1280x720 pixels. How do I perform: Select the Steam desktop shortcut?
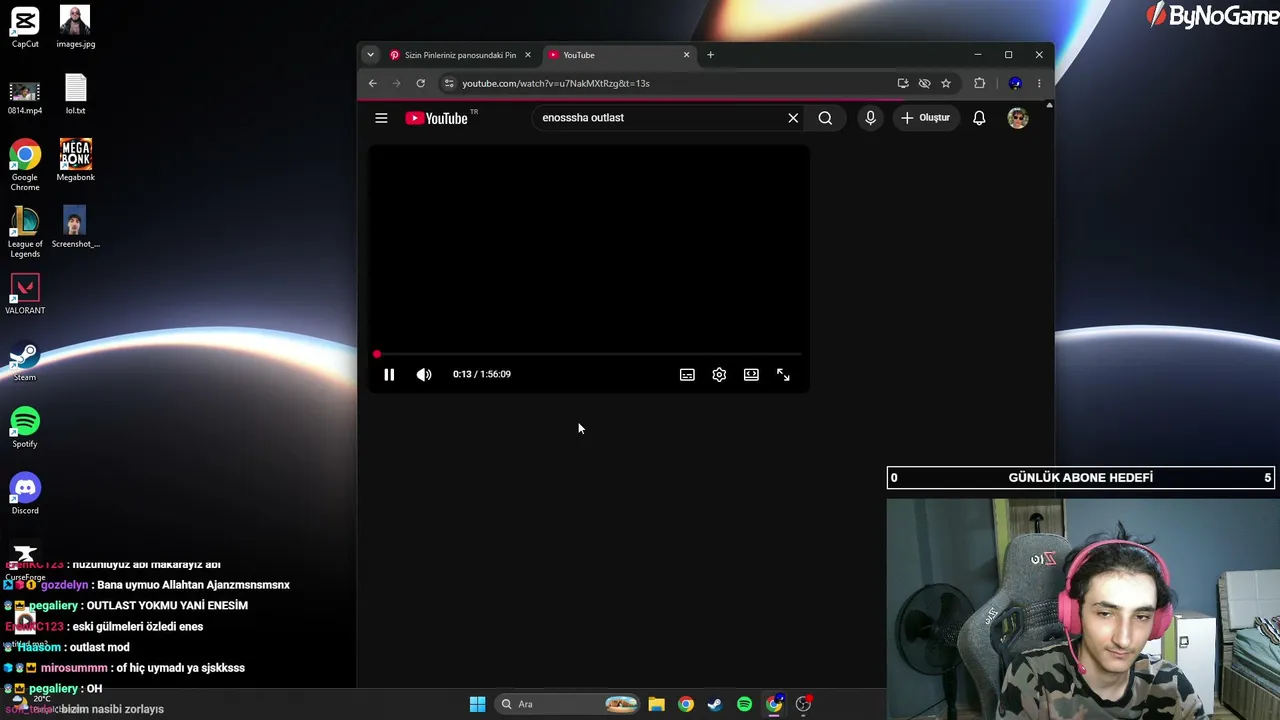pyautogui.click(x=25, y=362)
